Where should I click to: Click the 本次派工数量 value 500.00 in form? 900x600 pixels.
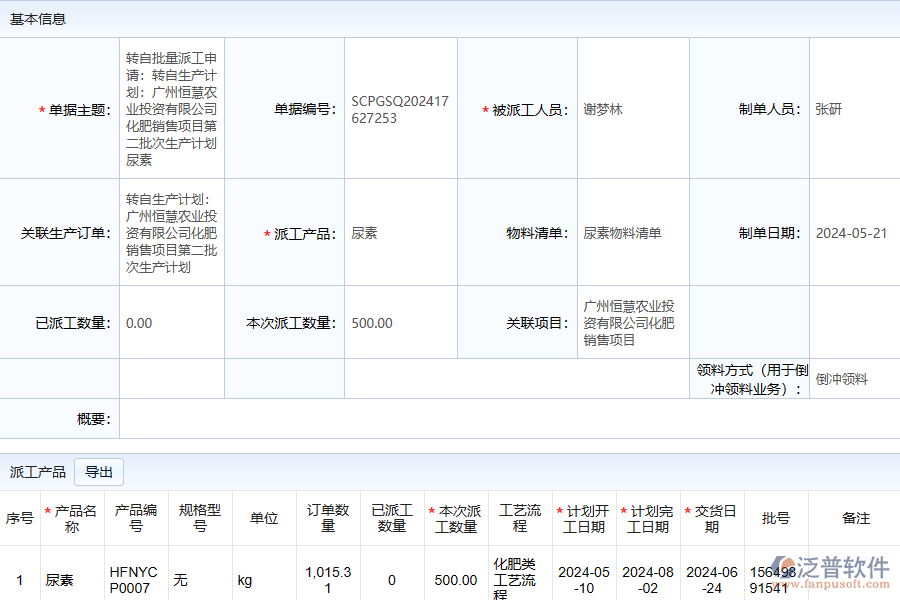(372, 323)
